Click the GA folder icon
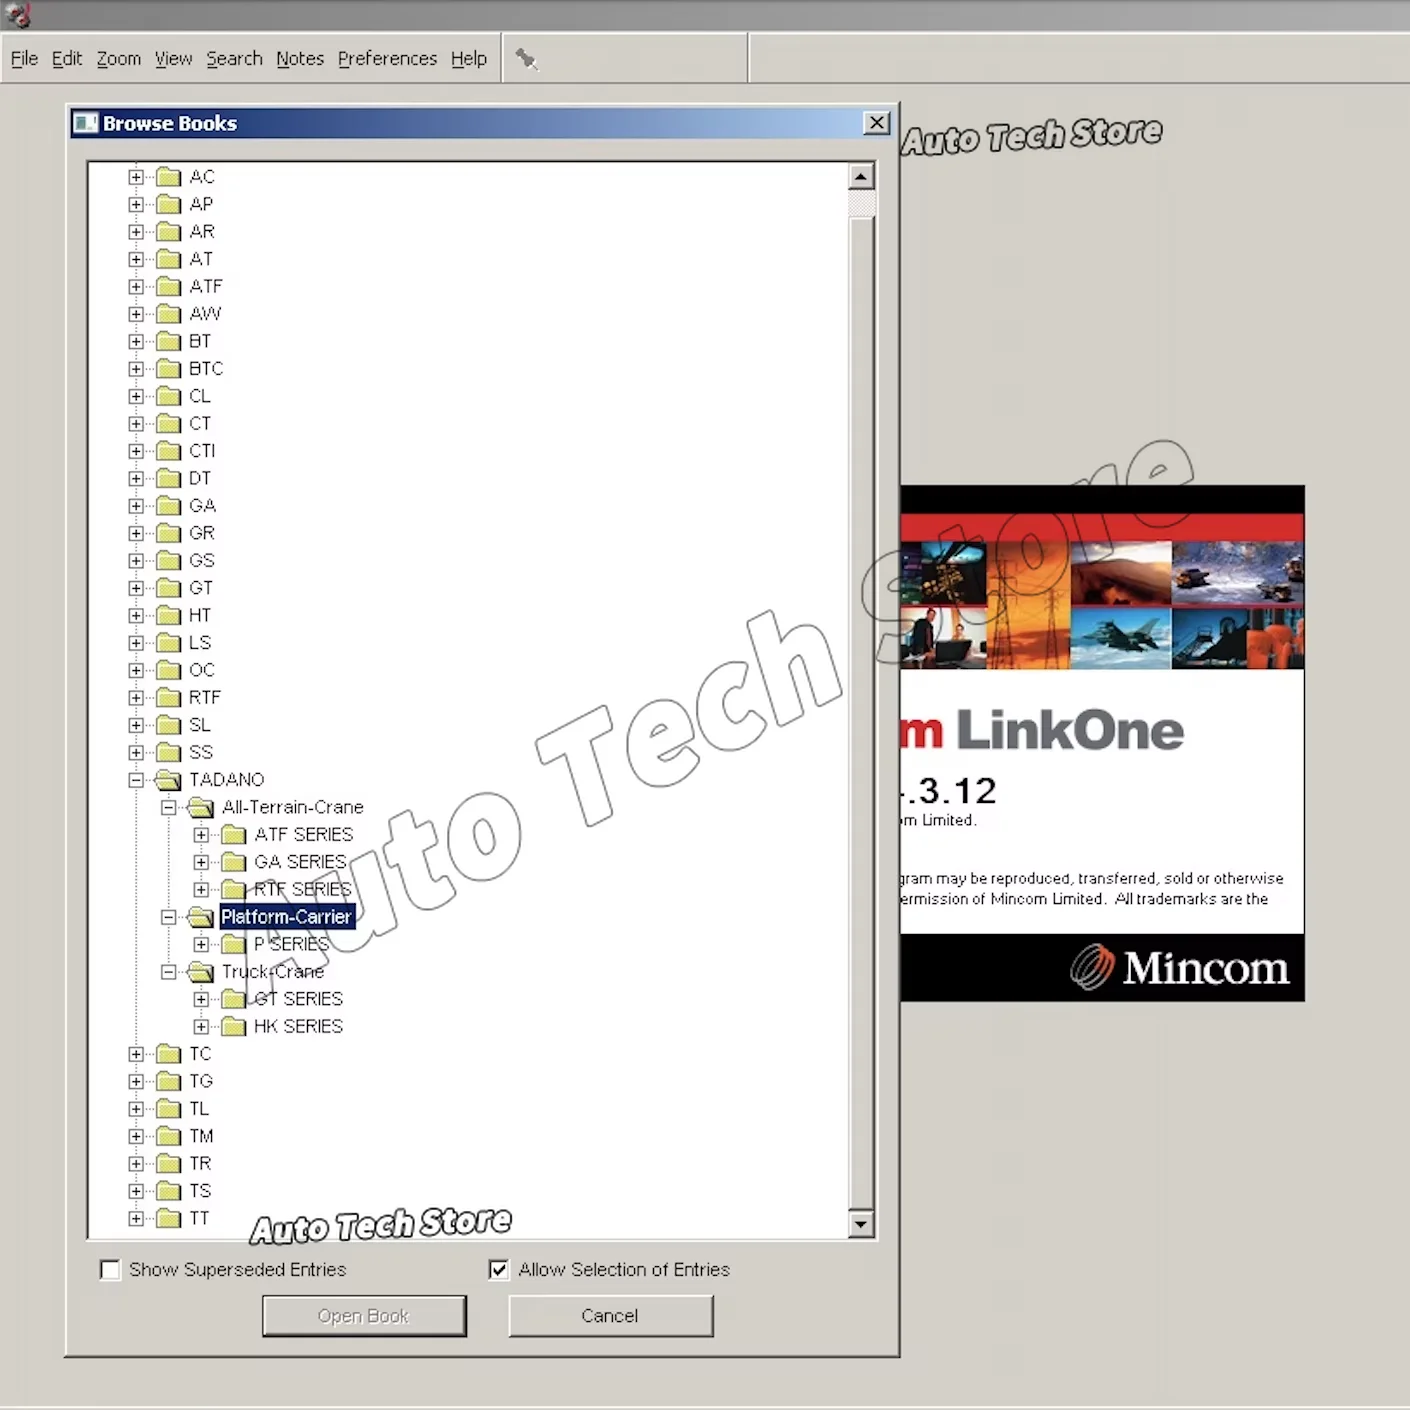The image size is (1410, 1410). [x=169, y=506]
